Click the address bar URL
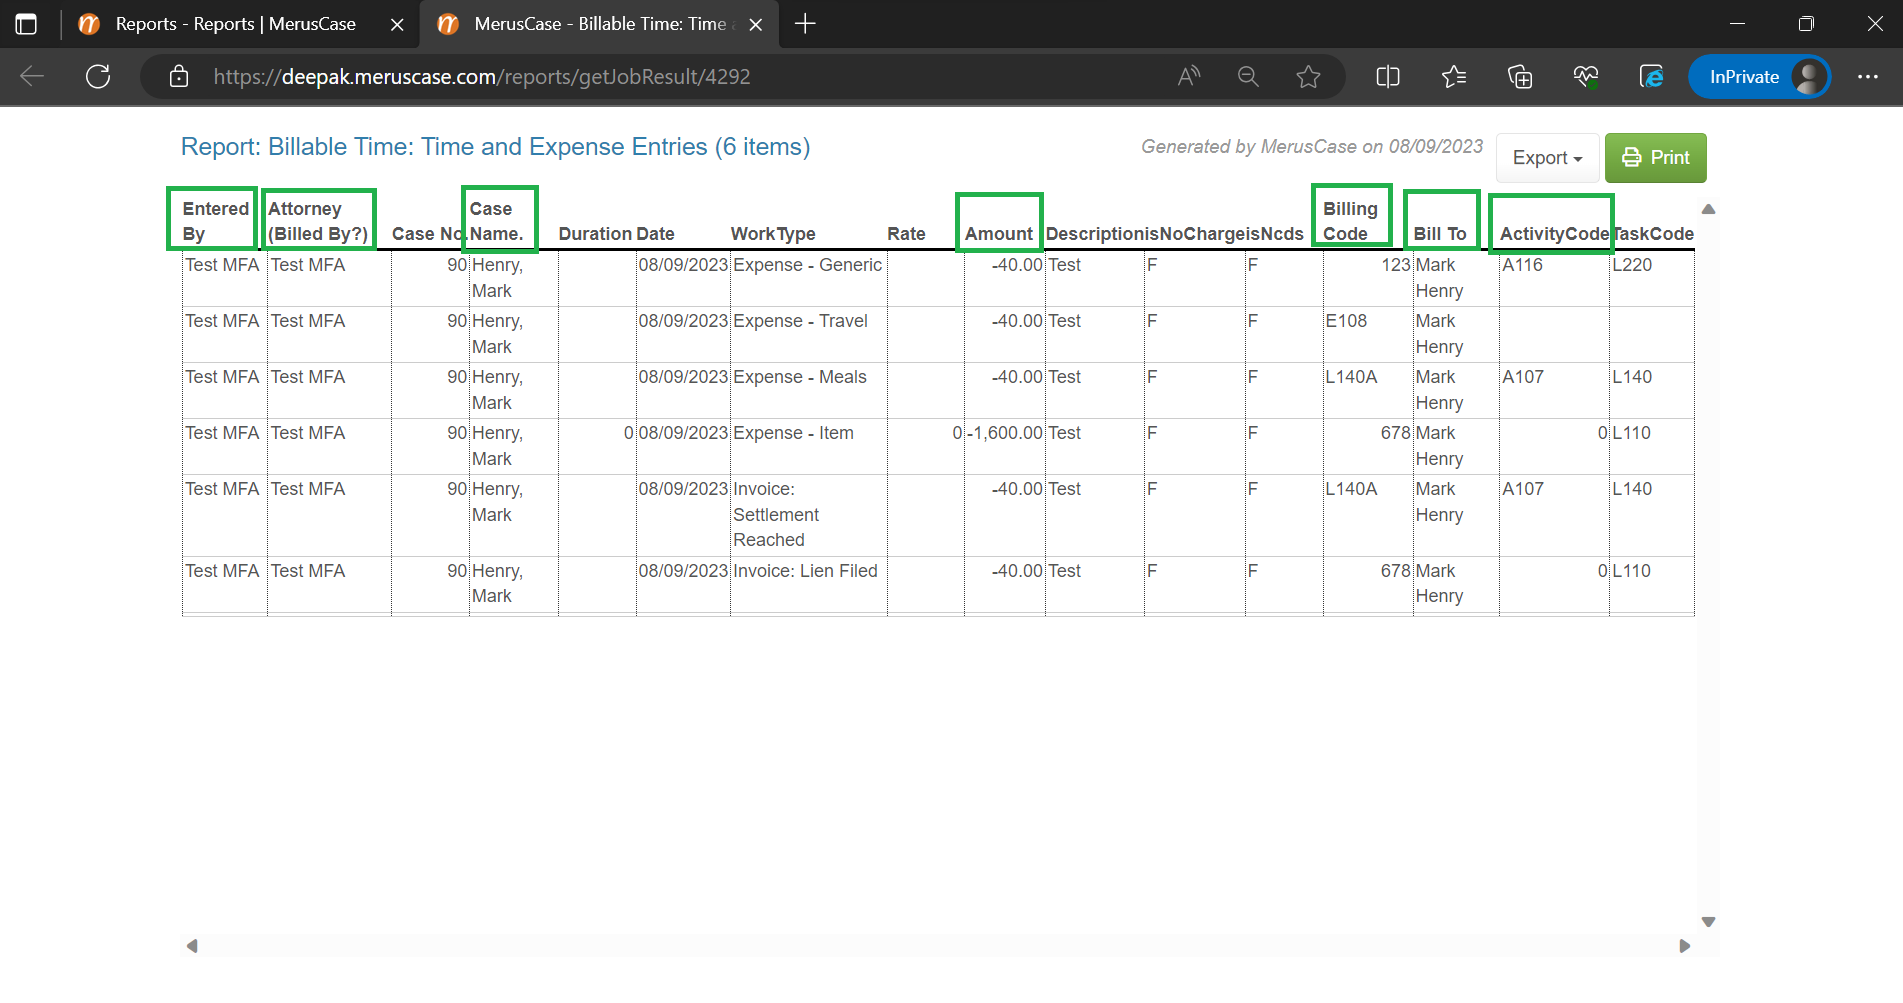This screenshot has width=1903, height=1003. [x=482, y=77]
